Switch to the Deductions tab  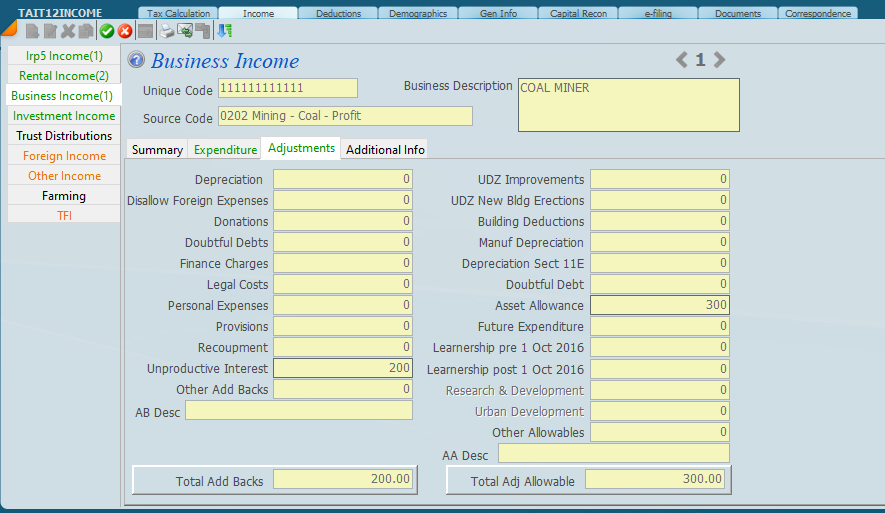338,14
